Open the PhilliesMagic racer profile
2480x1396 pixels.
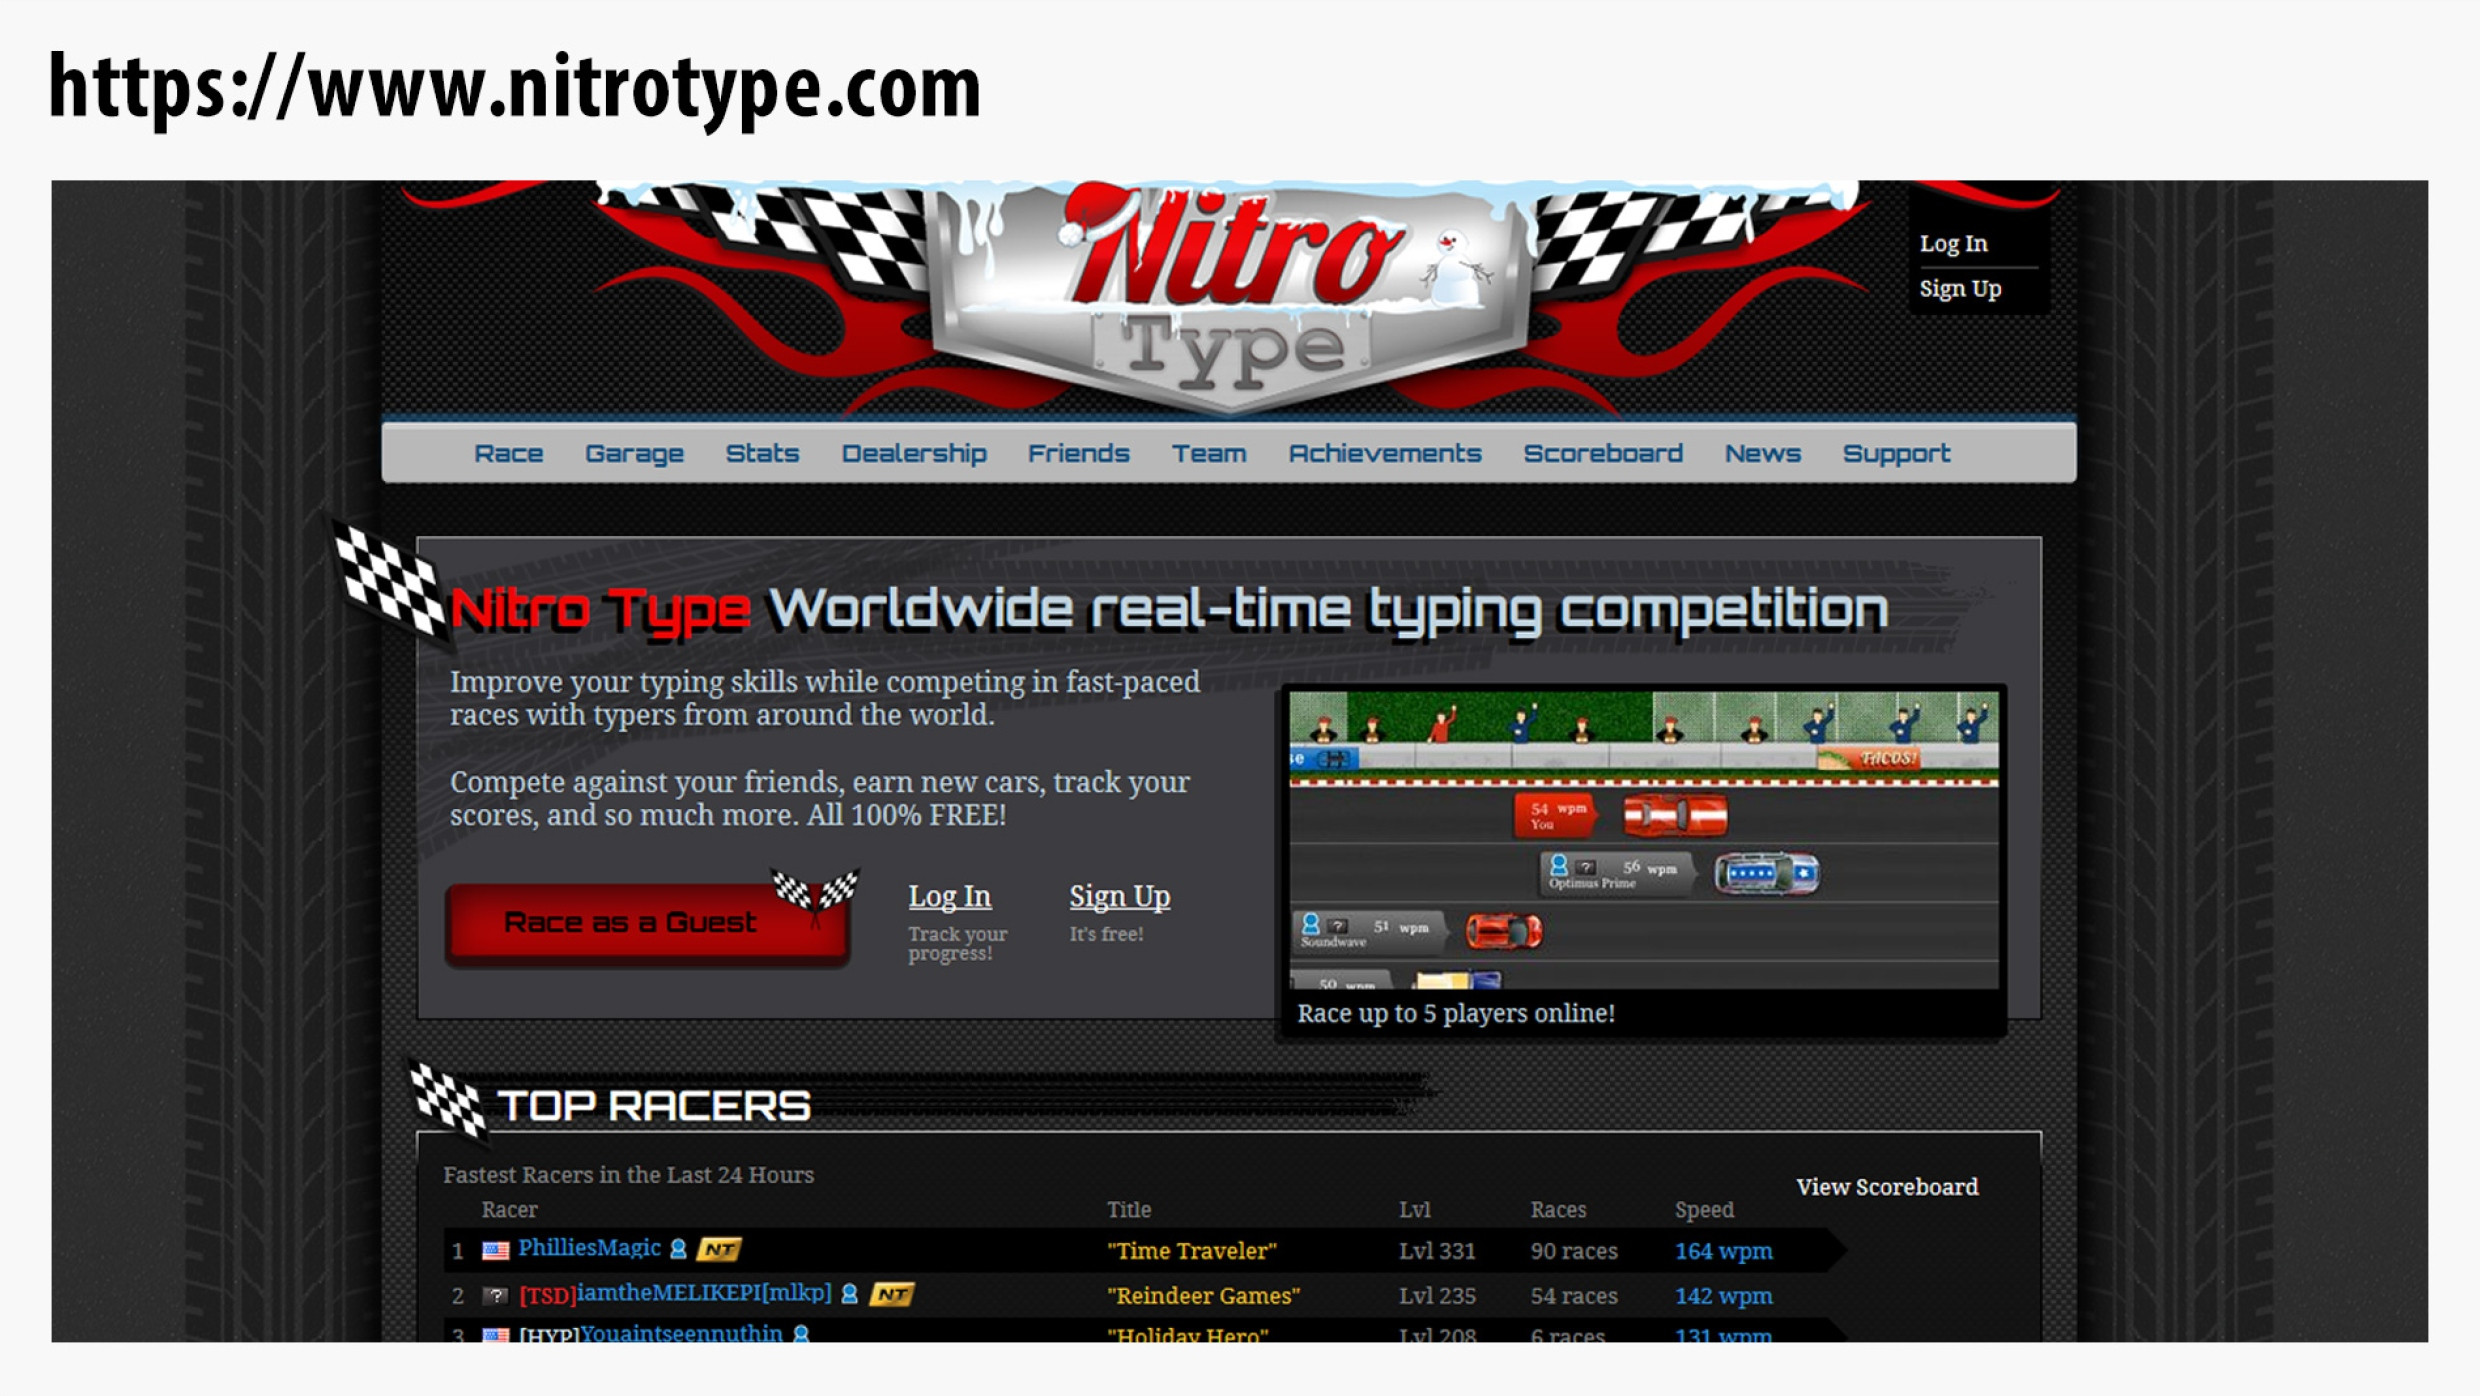pyautogui.click(x=589, y=1248)
